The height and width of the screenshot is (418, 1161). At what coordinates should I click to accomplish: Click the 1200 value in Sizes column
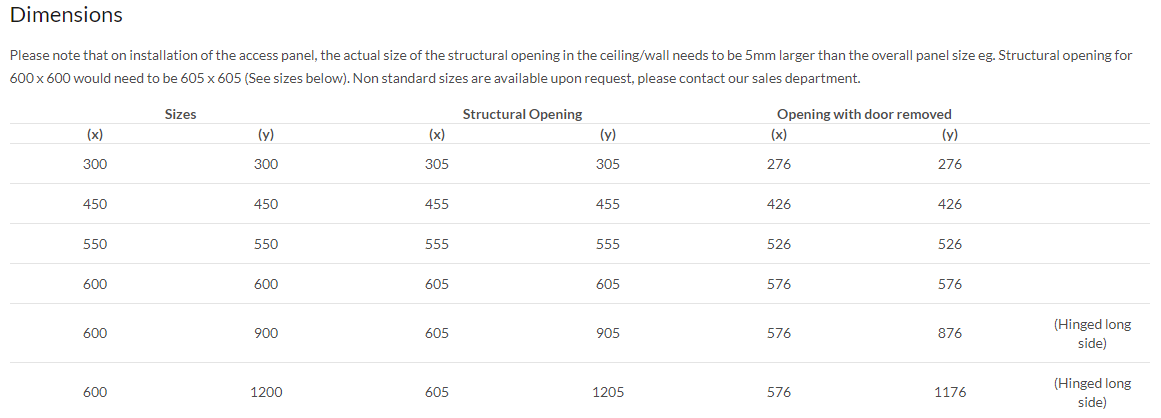pyautogui.click(x=266, y=393)
